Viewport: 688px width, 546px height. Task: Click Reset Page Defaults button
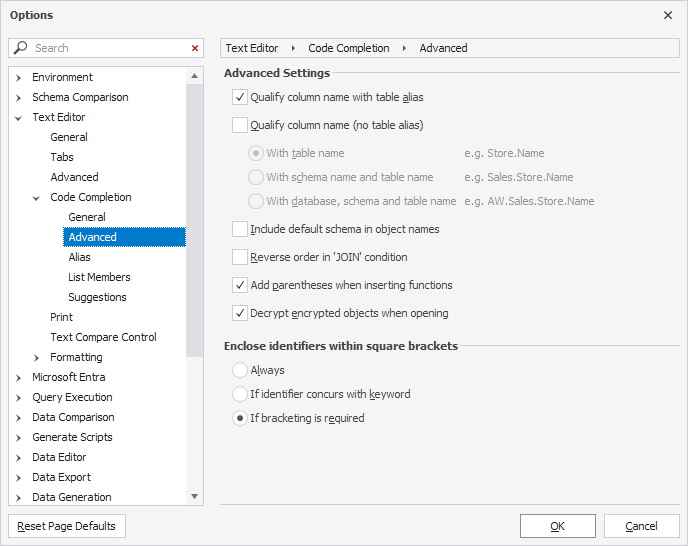tap(67, 526)
